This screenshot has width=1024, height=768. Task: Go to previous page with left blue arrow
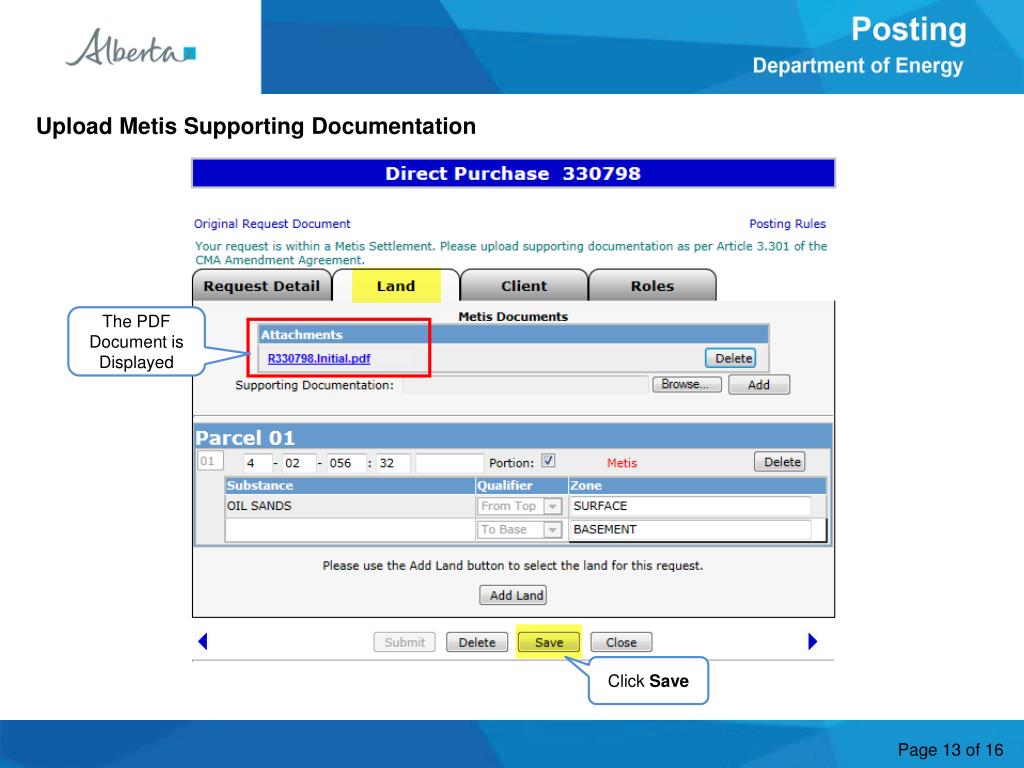202,641
